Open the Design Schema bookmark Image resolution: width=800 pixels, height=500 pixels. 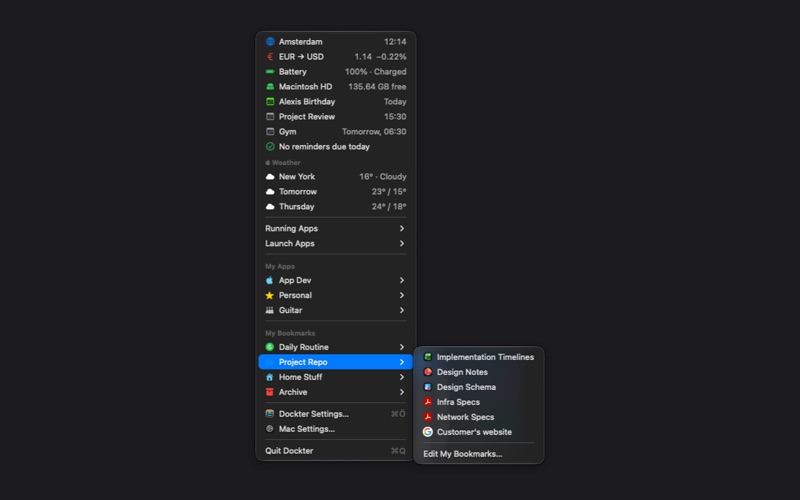[x=479, y=387]
